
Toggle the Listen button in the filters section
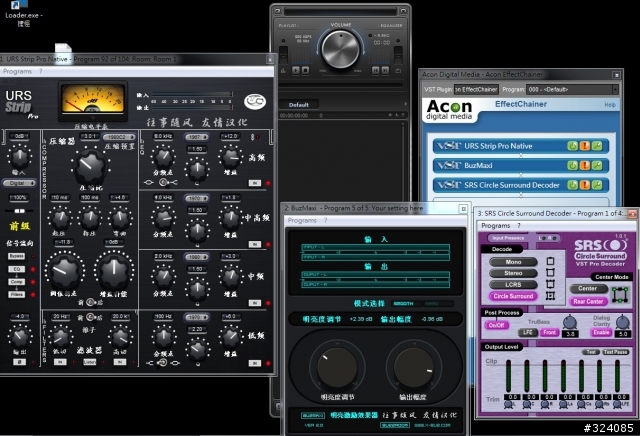coord(90,362)
